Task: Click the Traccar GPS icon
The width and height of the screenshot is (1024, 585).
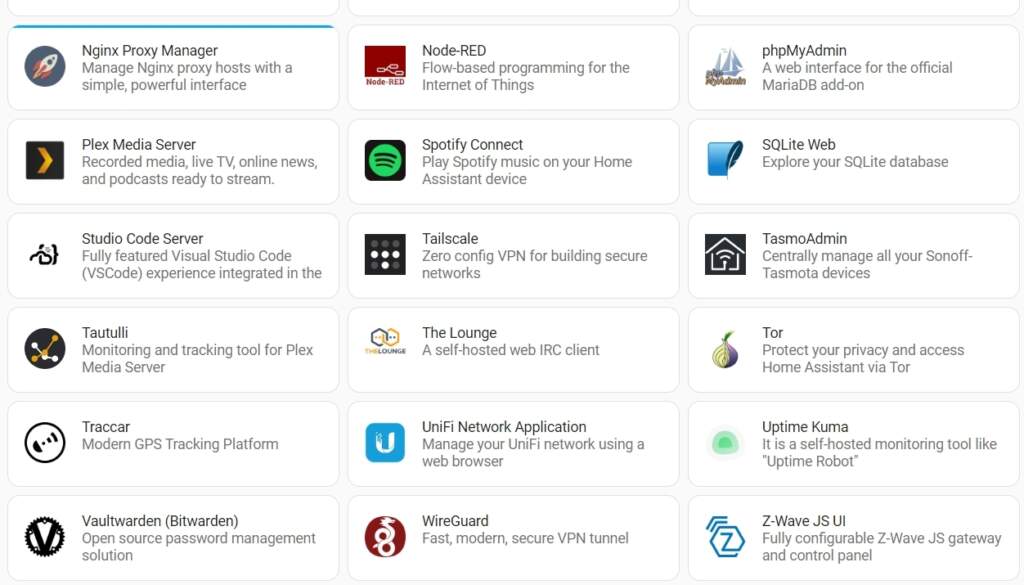Action: click(45, 443)
